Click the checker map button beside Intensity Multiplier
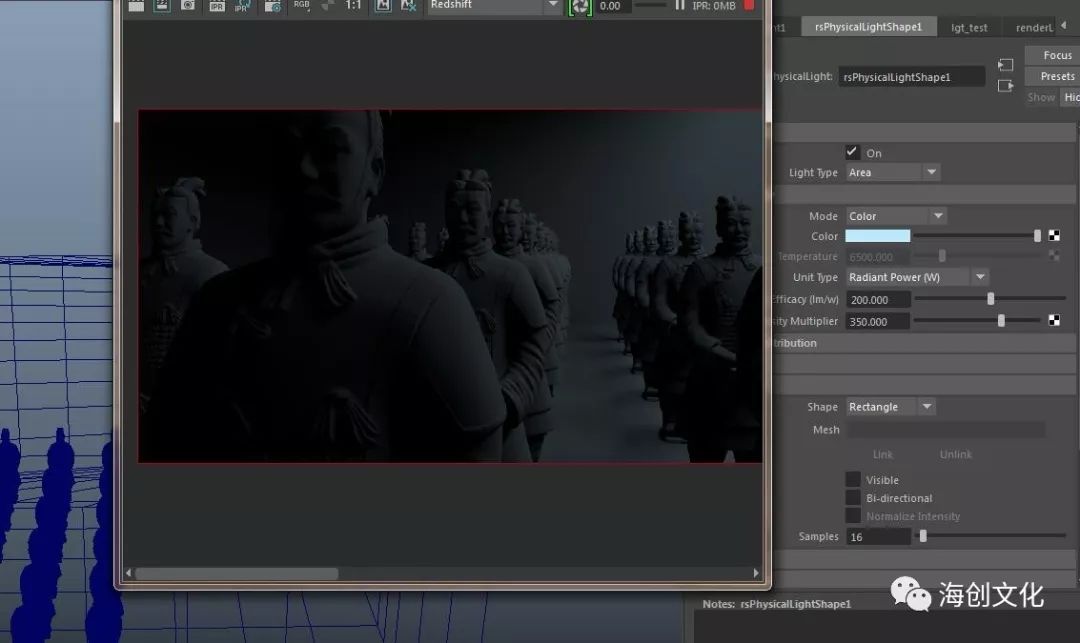1080x643 pixels. click(1054, 321)
